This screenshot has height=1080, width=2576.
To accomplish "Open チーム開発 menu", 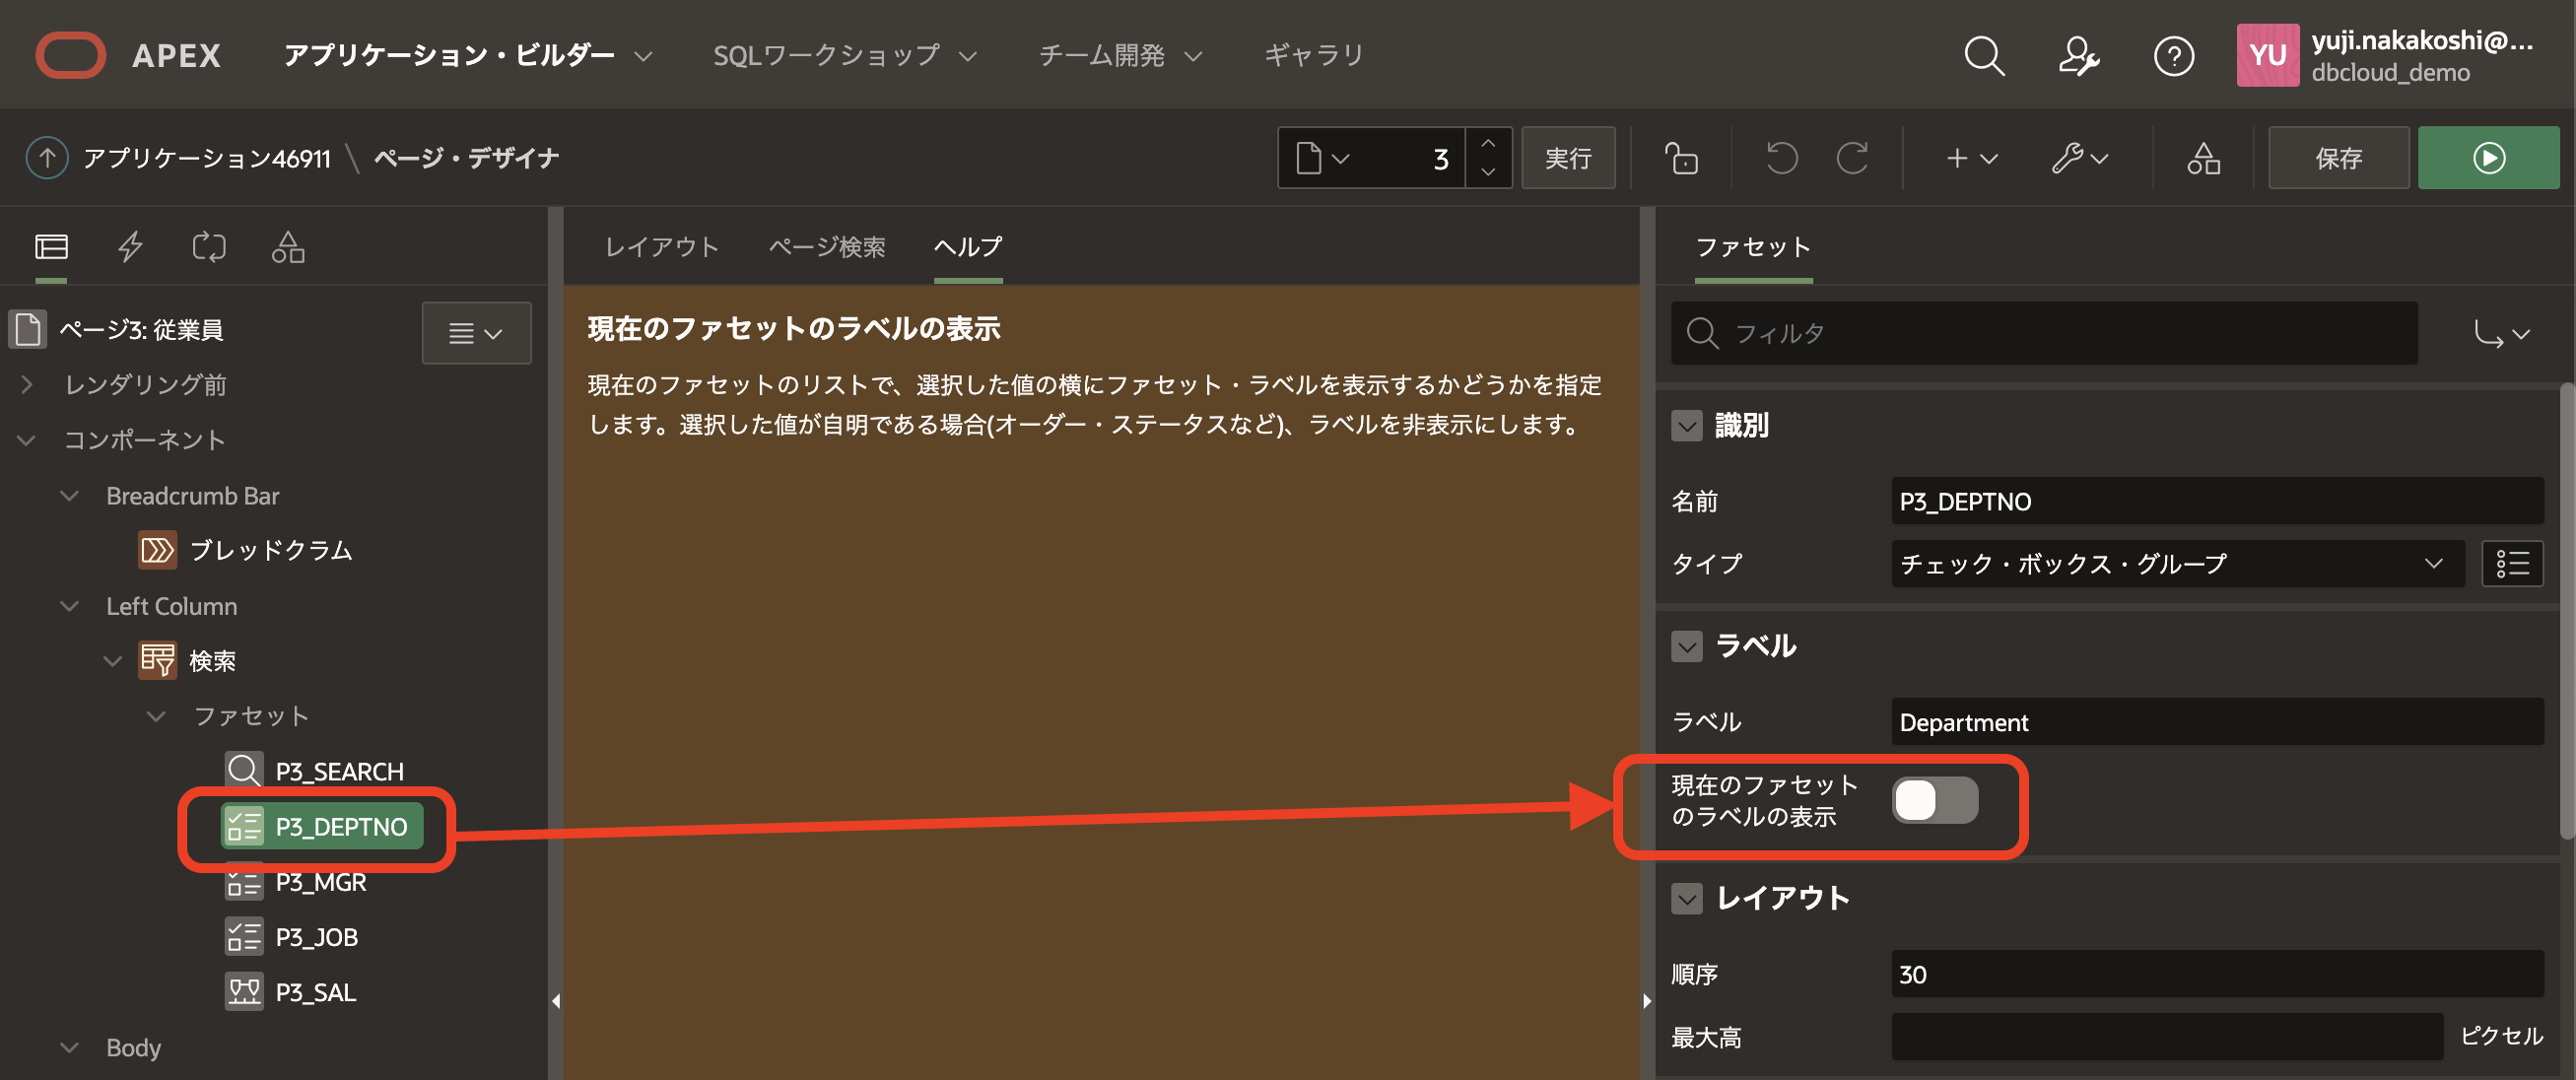I will point(1120,55).
